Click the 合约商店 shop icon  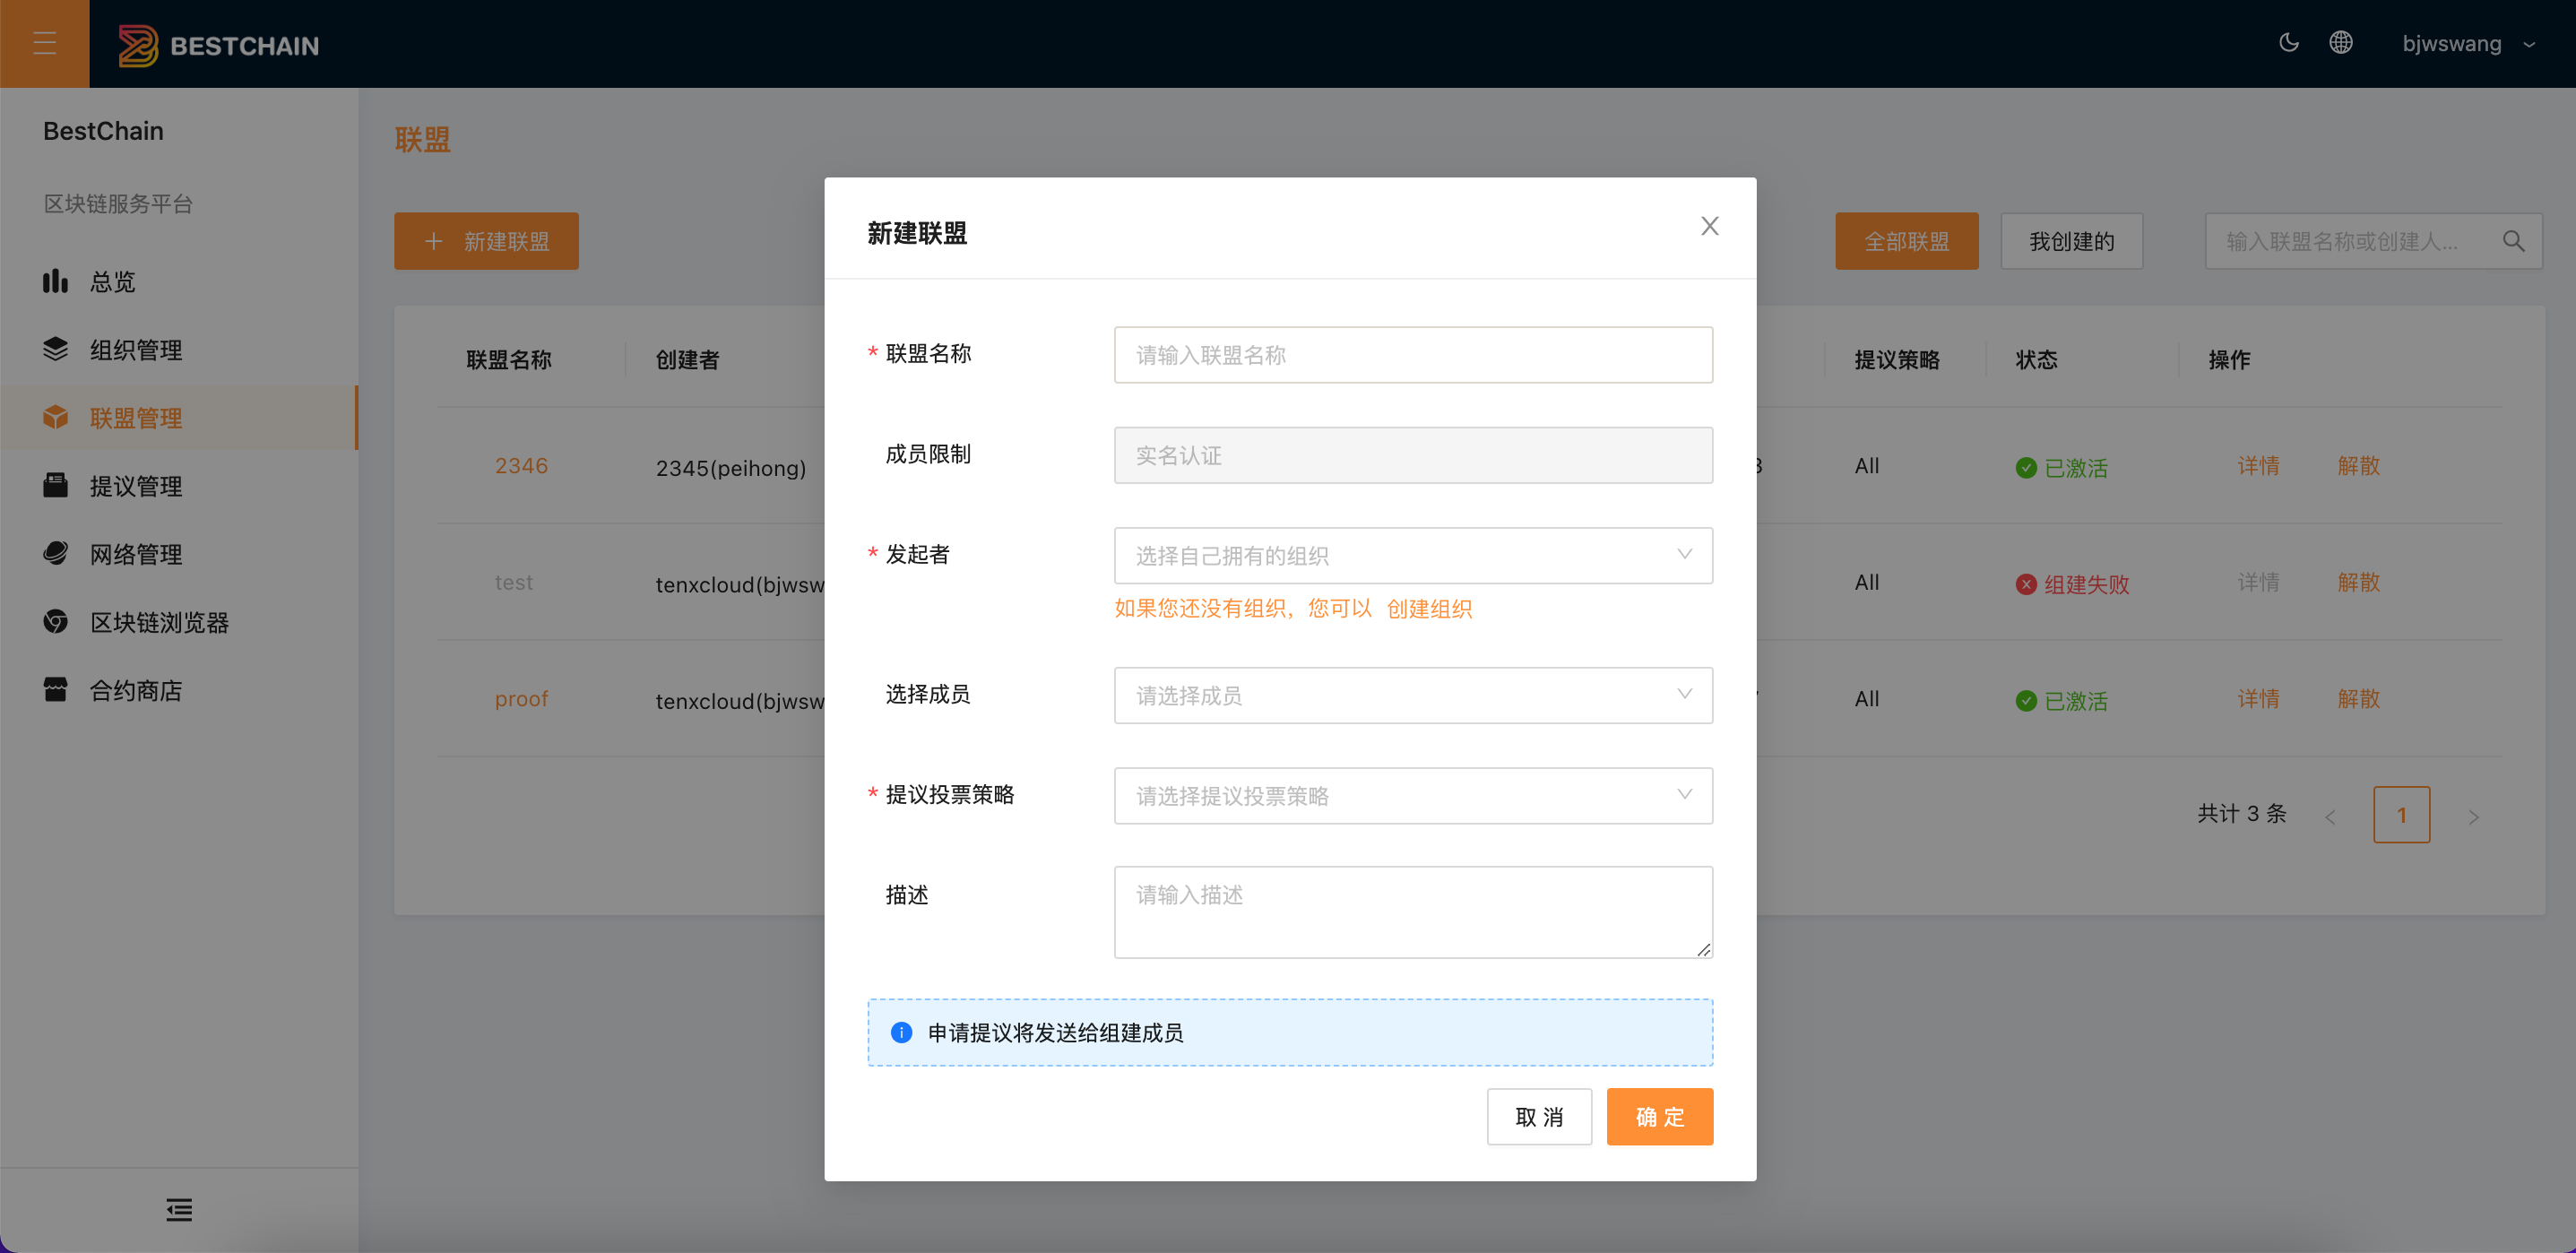(x=55, y=689)
